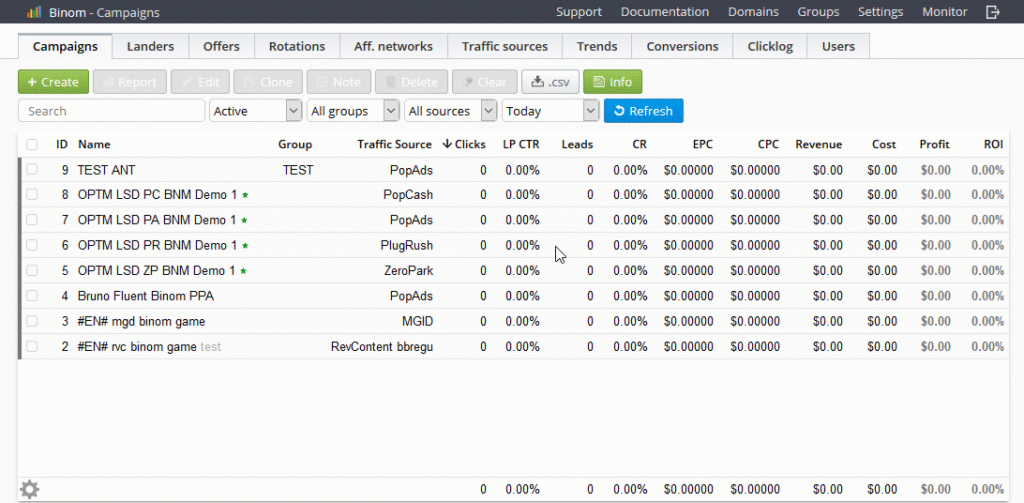Switch to the Trends tab
This screenshot has height=503, width=1024.
click(x=597, y=46)
